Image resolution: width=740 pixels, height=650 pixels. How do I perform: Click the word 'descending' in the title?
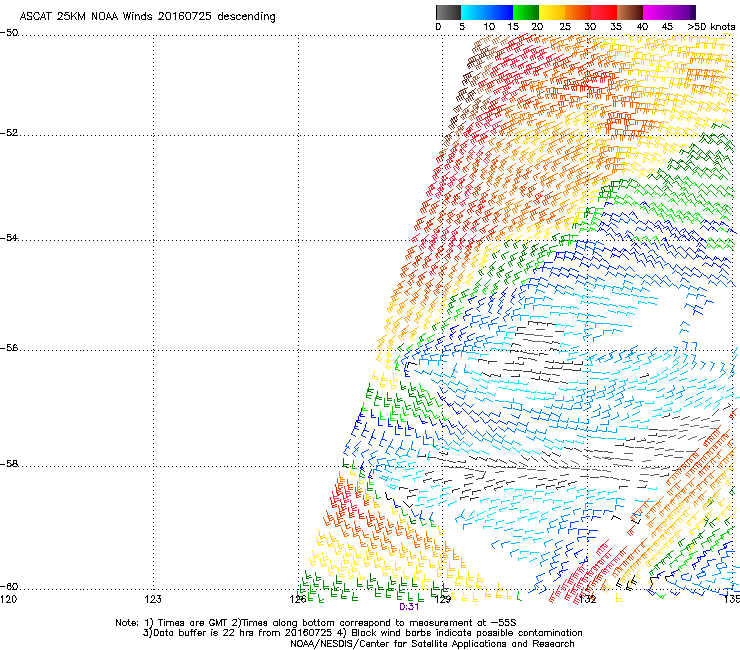click(246, 17)
